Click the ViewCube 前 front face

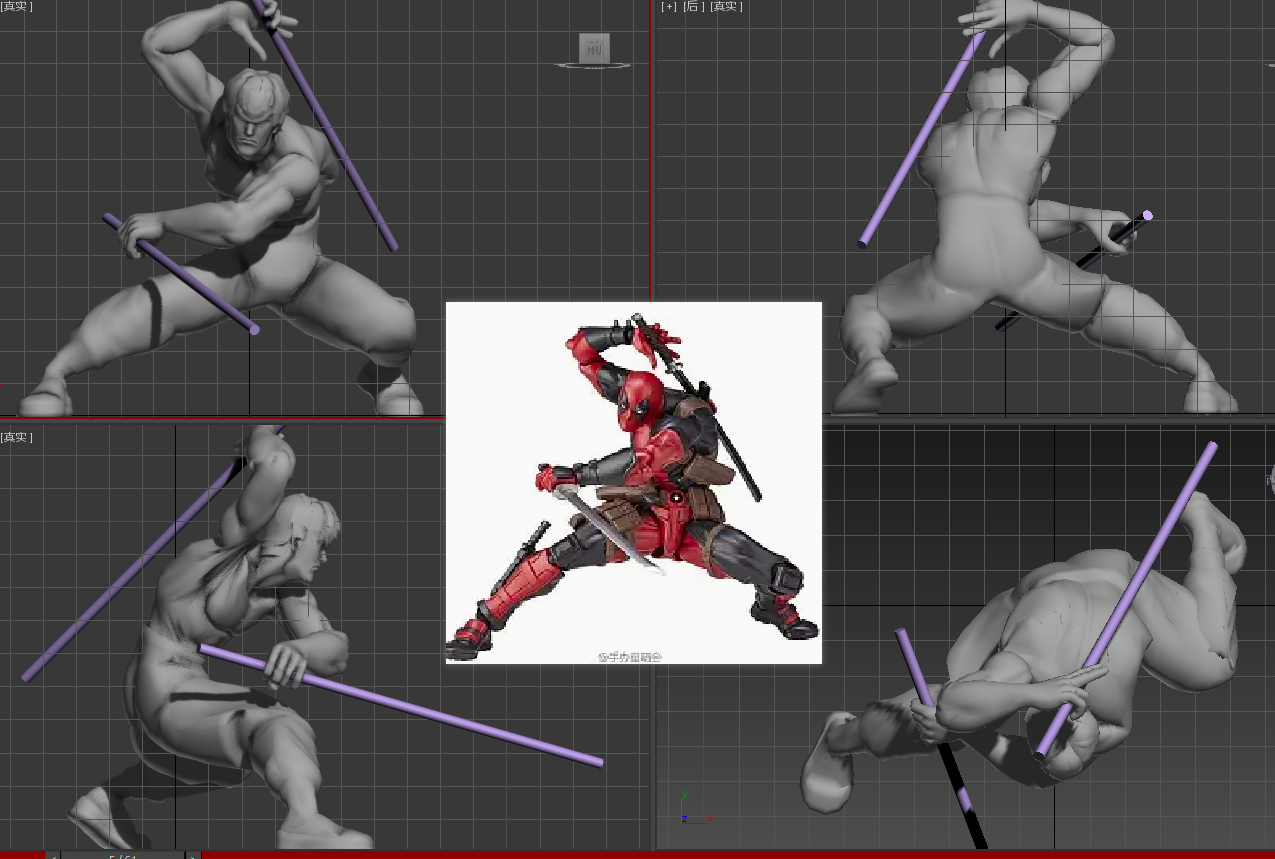pos(594,46)
